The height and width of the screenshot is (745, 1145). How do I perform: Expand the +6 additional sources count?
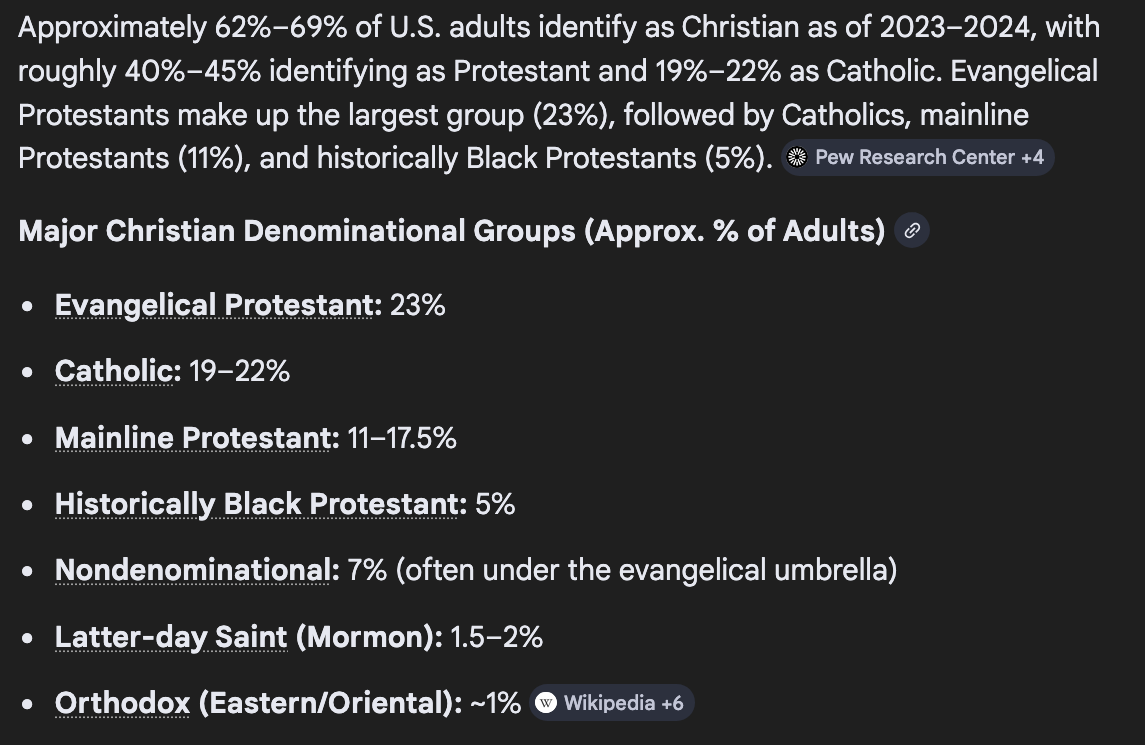click(672, 703)
